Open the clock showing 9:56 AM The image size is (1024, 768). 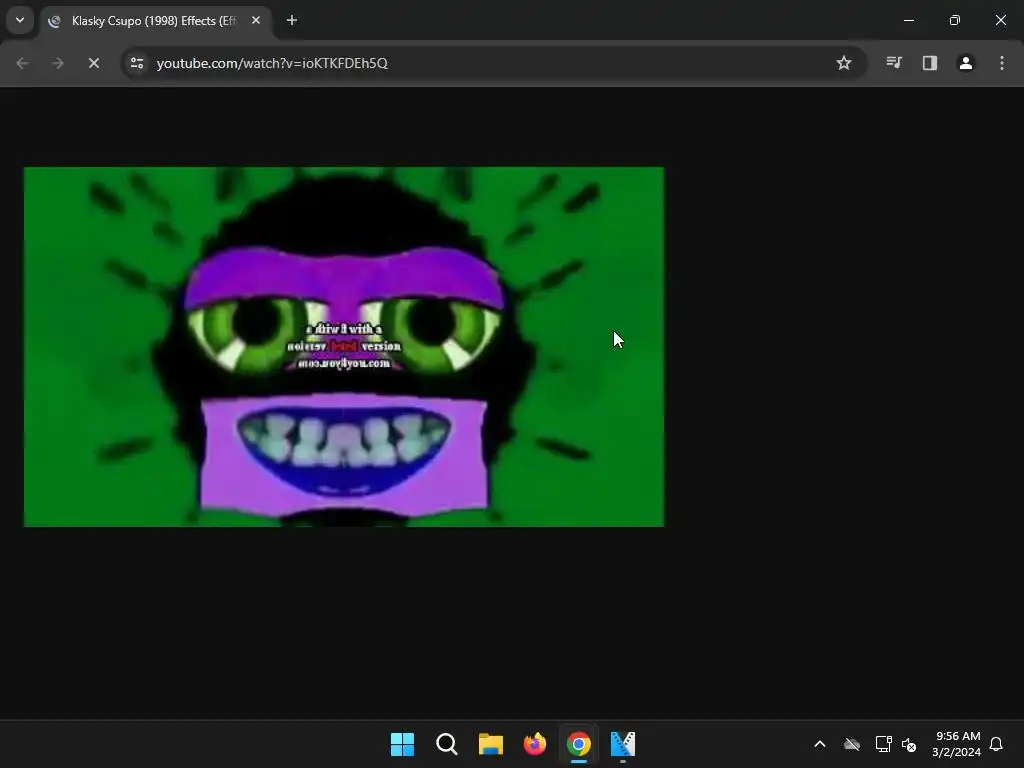pyautogui.click(x=956, y=744)
